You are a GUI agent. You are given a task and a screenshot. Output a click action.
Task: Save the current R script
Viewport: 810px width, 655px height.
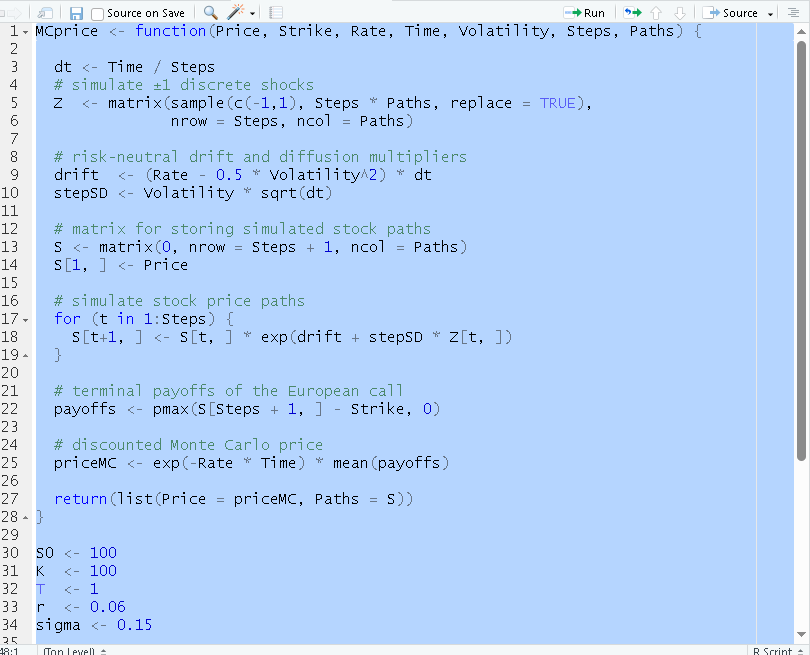tap(76, 13)
